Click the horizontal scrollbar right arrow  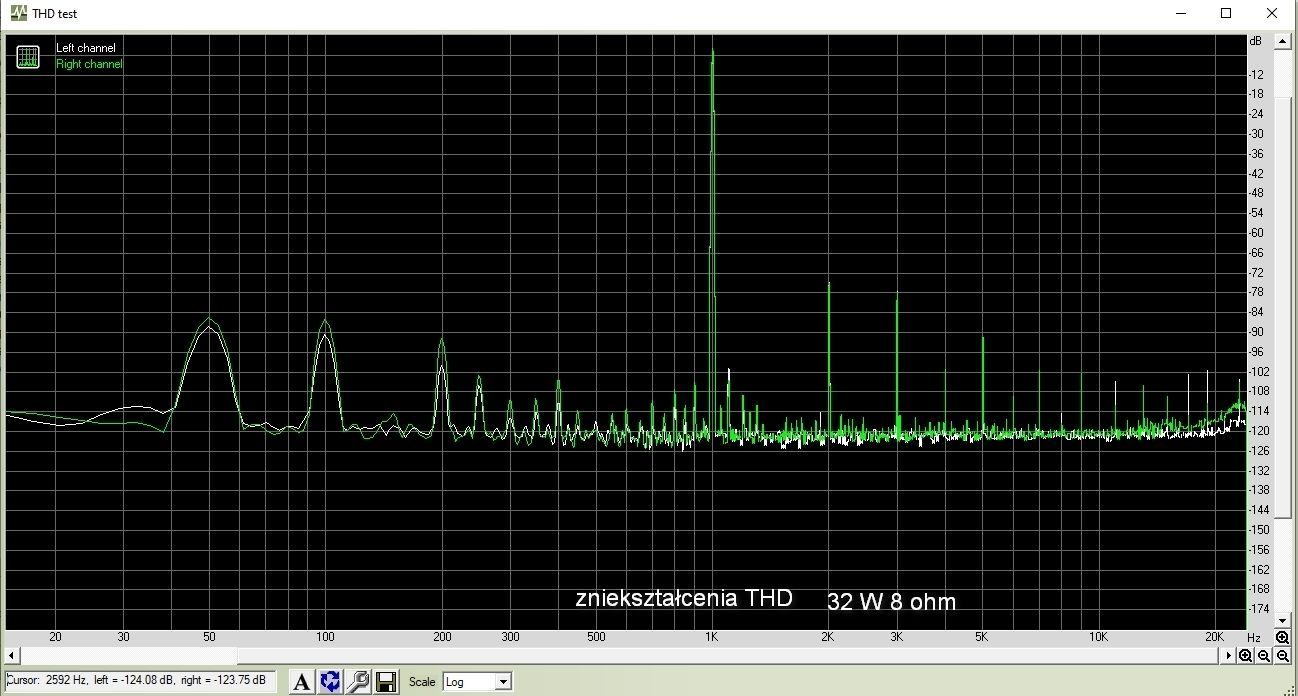pyautogui.click(x=1228, y=656)
